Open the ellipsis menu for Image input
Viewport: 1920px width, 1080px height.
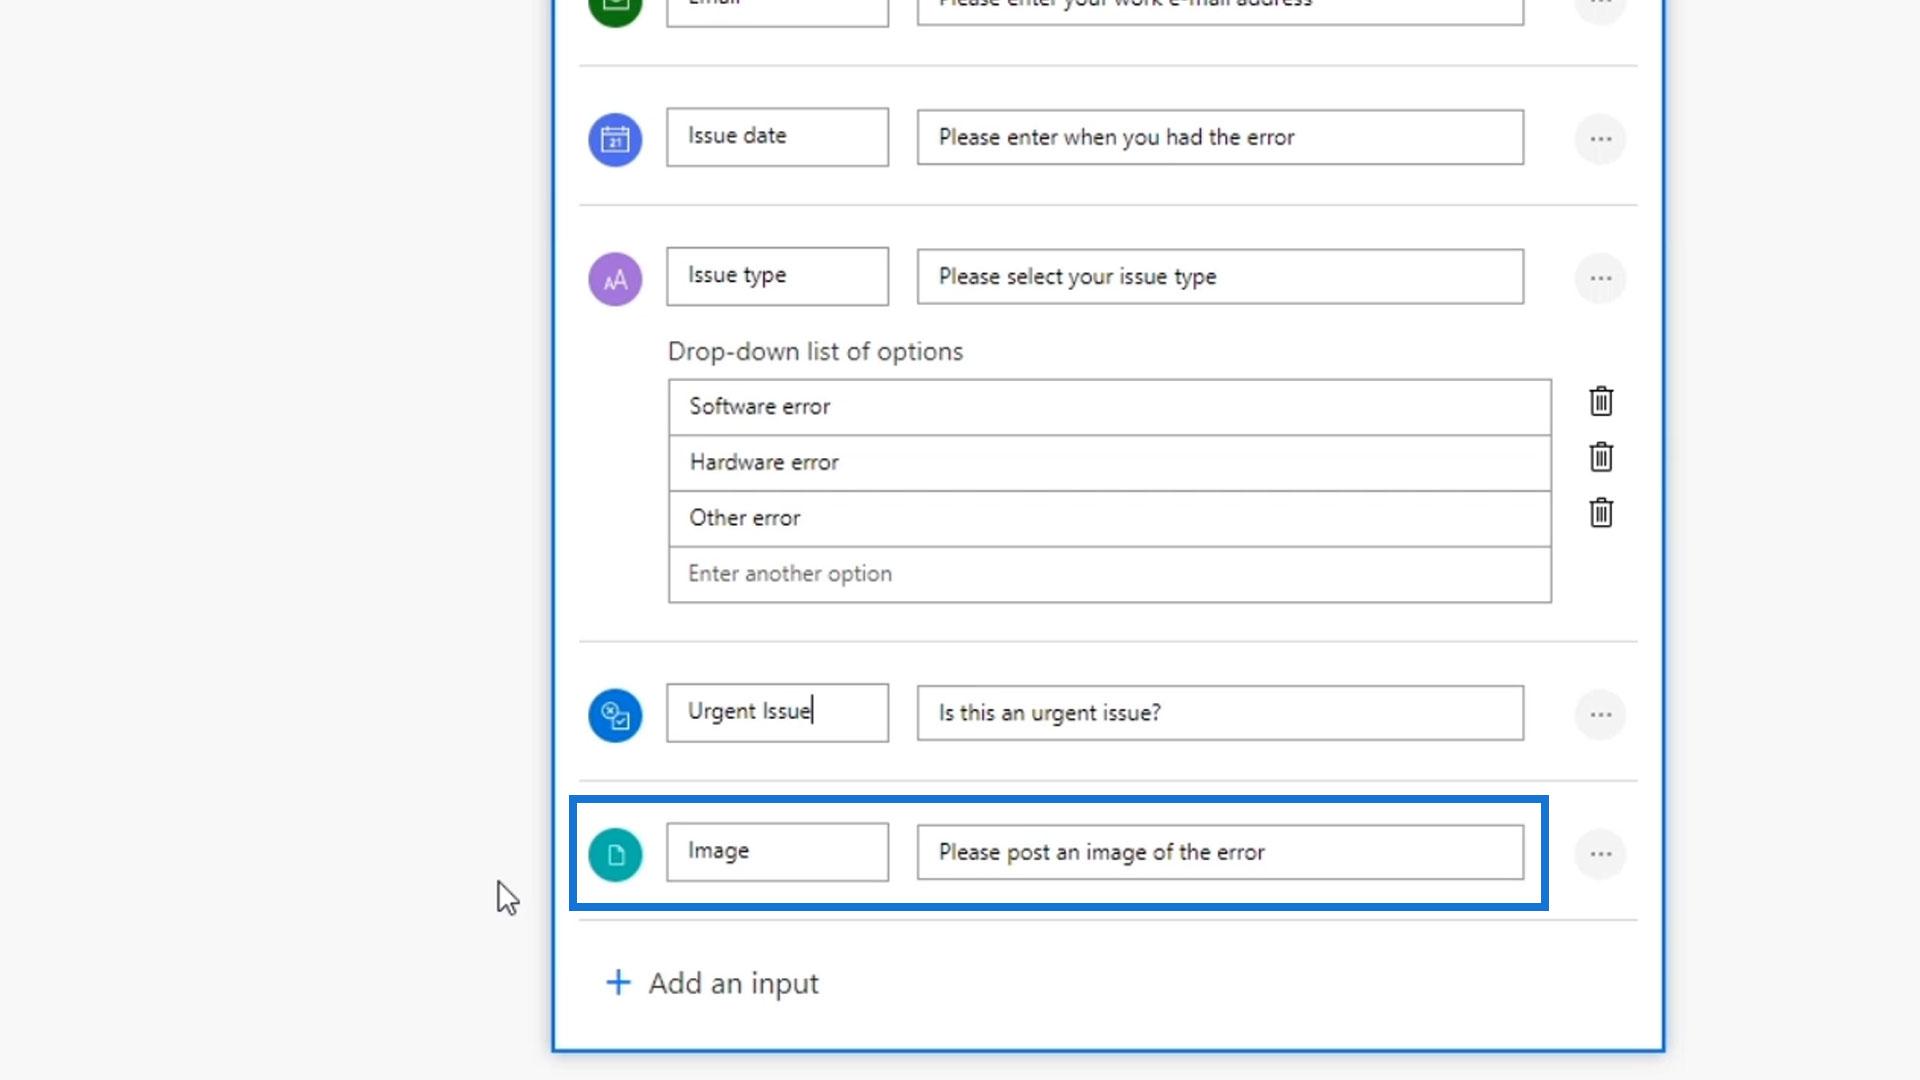pos(1600,854)
